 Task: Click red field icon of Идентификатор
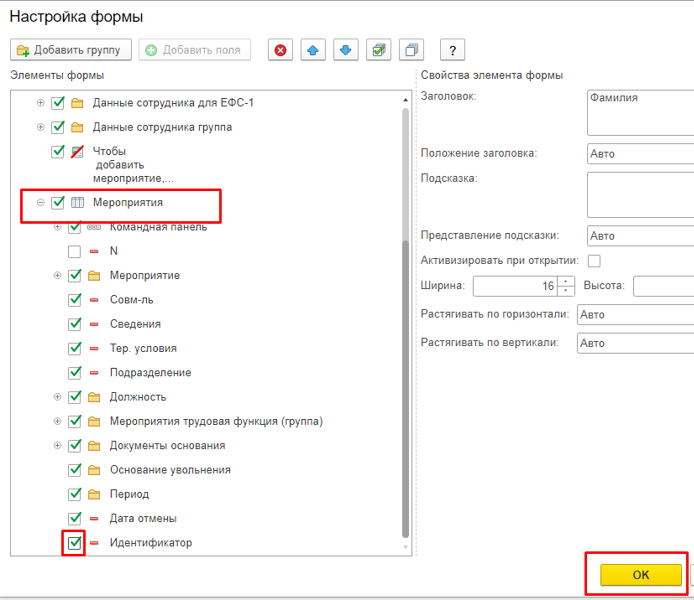[x=94, y=543]
